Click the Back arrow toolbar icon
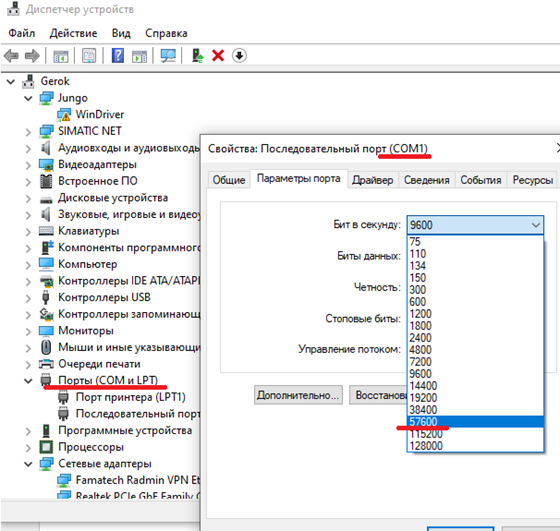The height and width of the screenshot is (531, 560). point(11,56)
